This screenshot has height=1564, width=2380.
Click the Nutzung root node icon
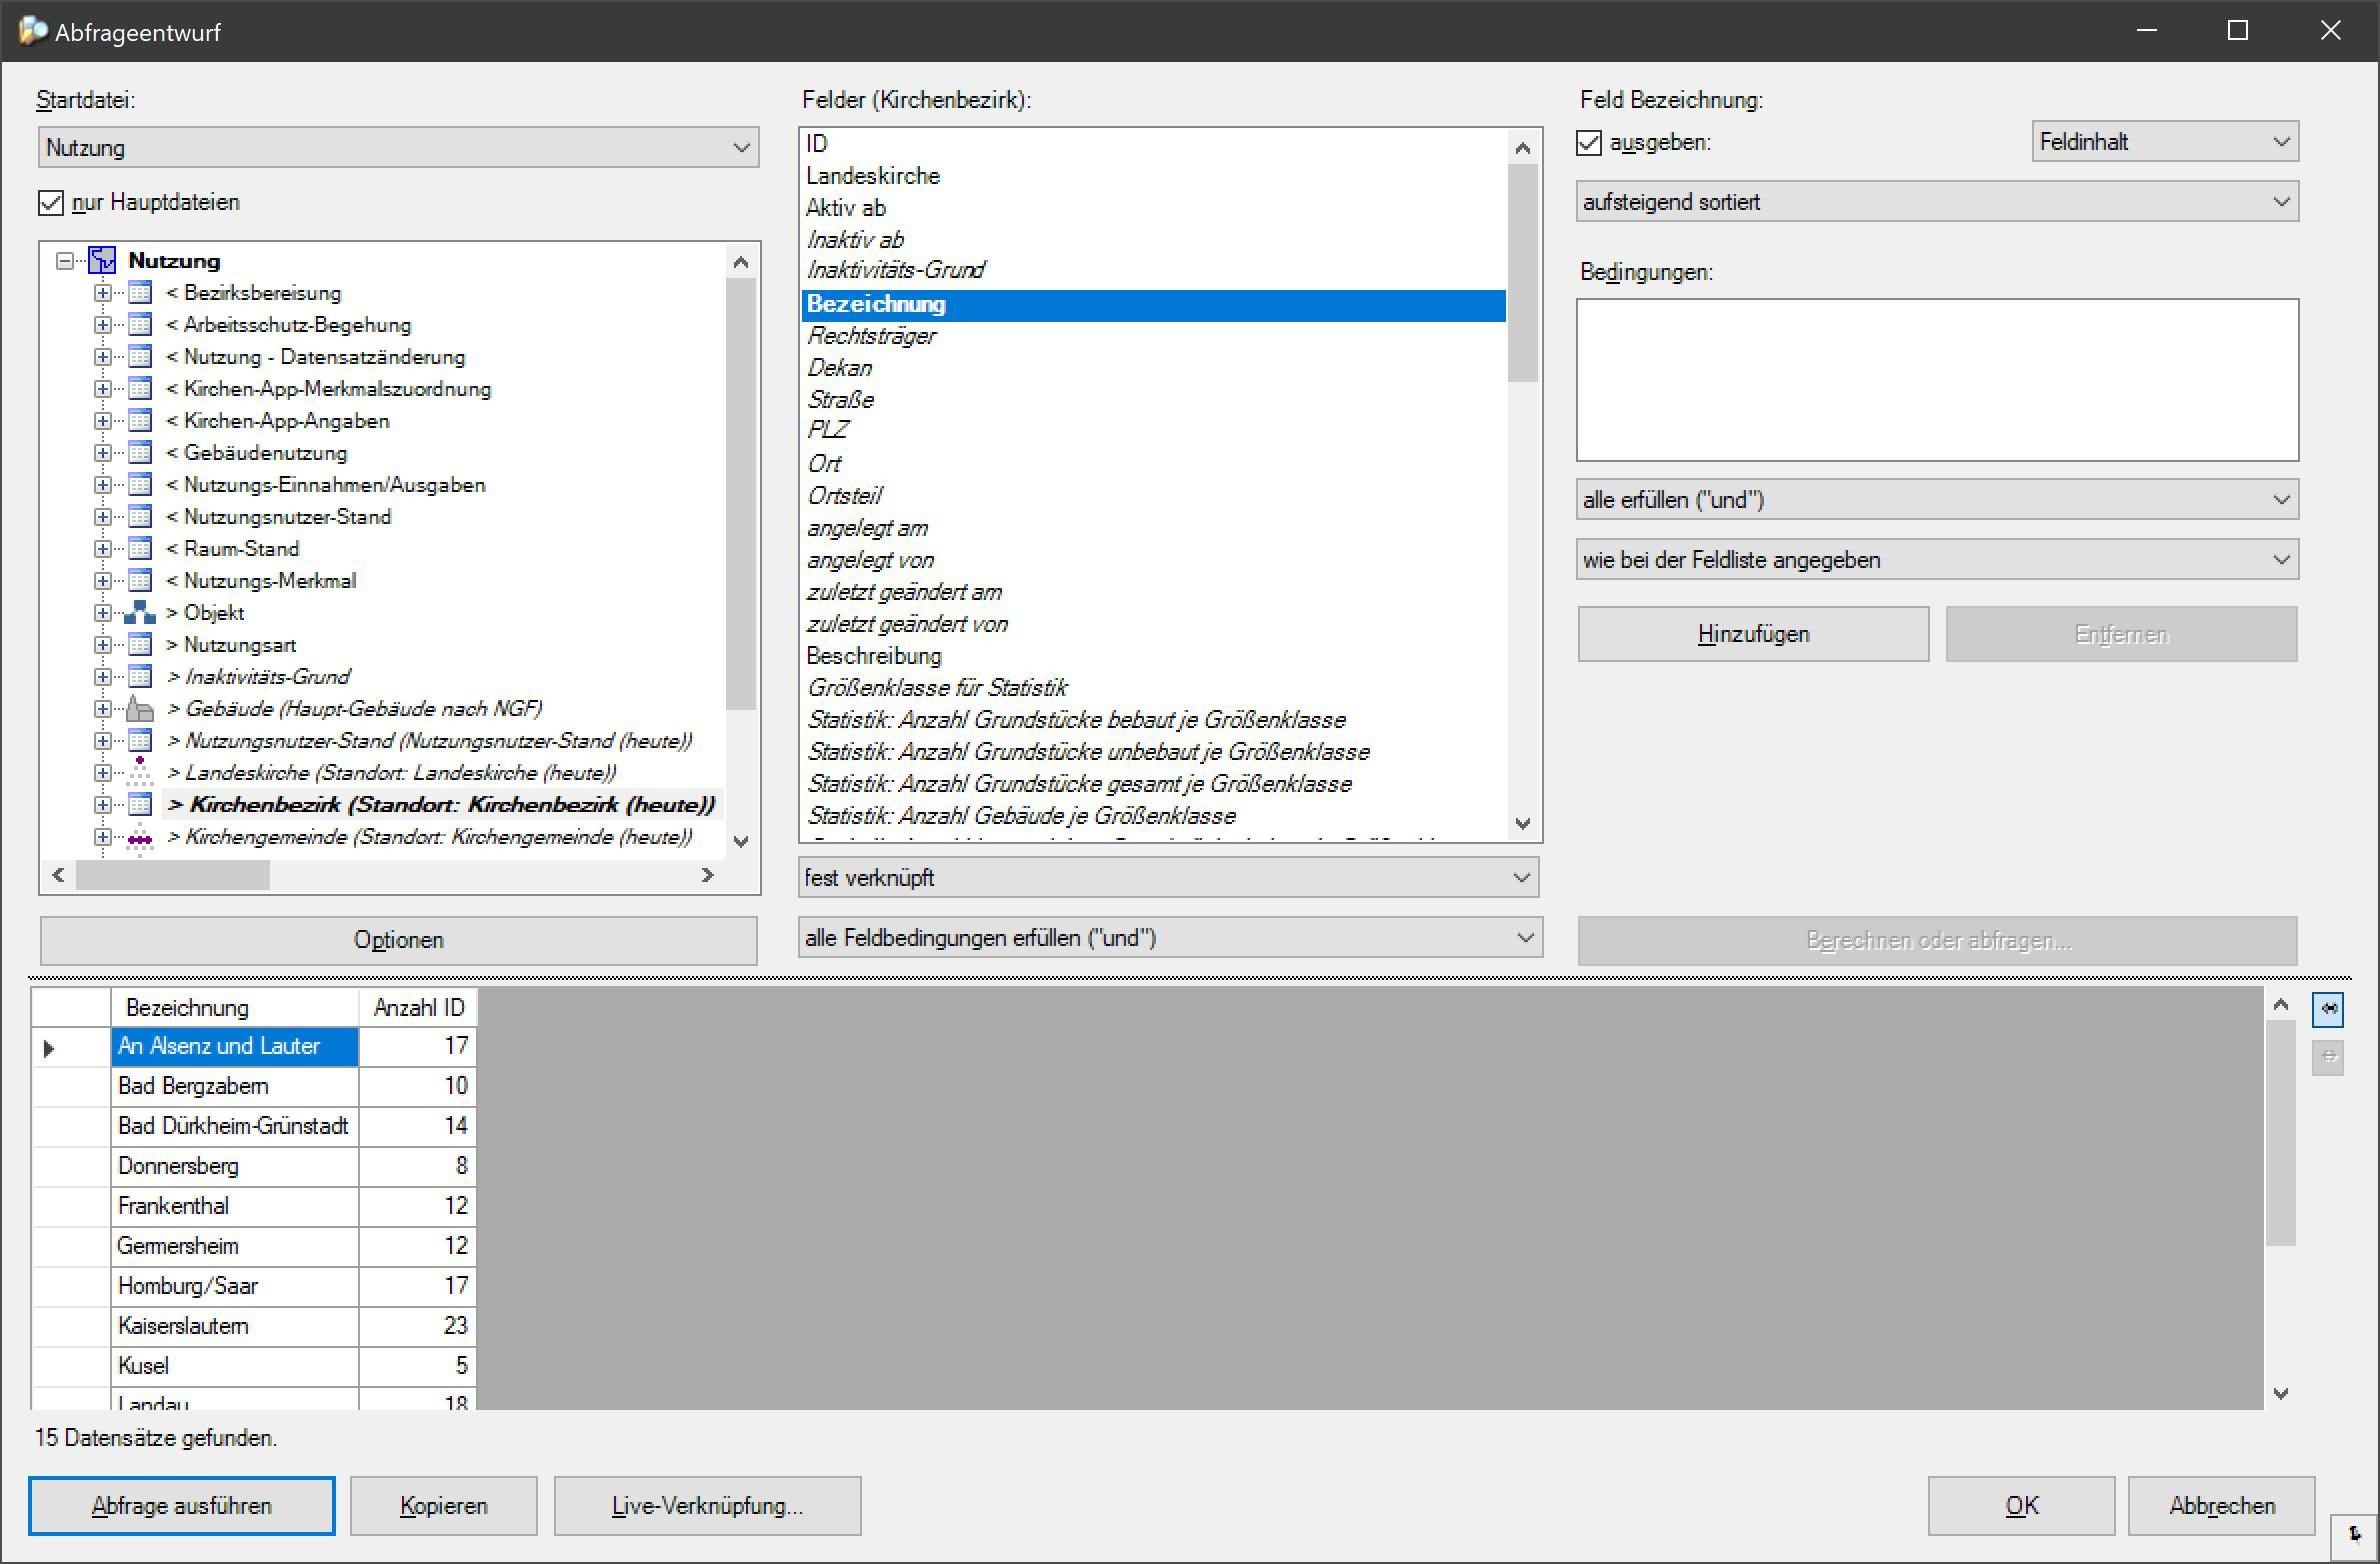(103, 261)
